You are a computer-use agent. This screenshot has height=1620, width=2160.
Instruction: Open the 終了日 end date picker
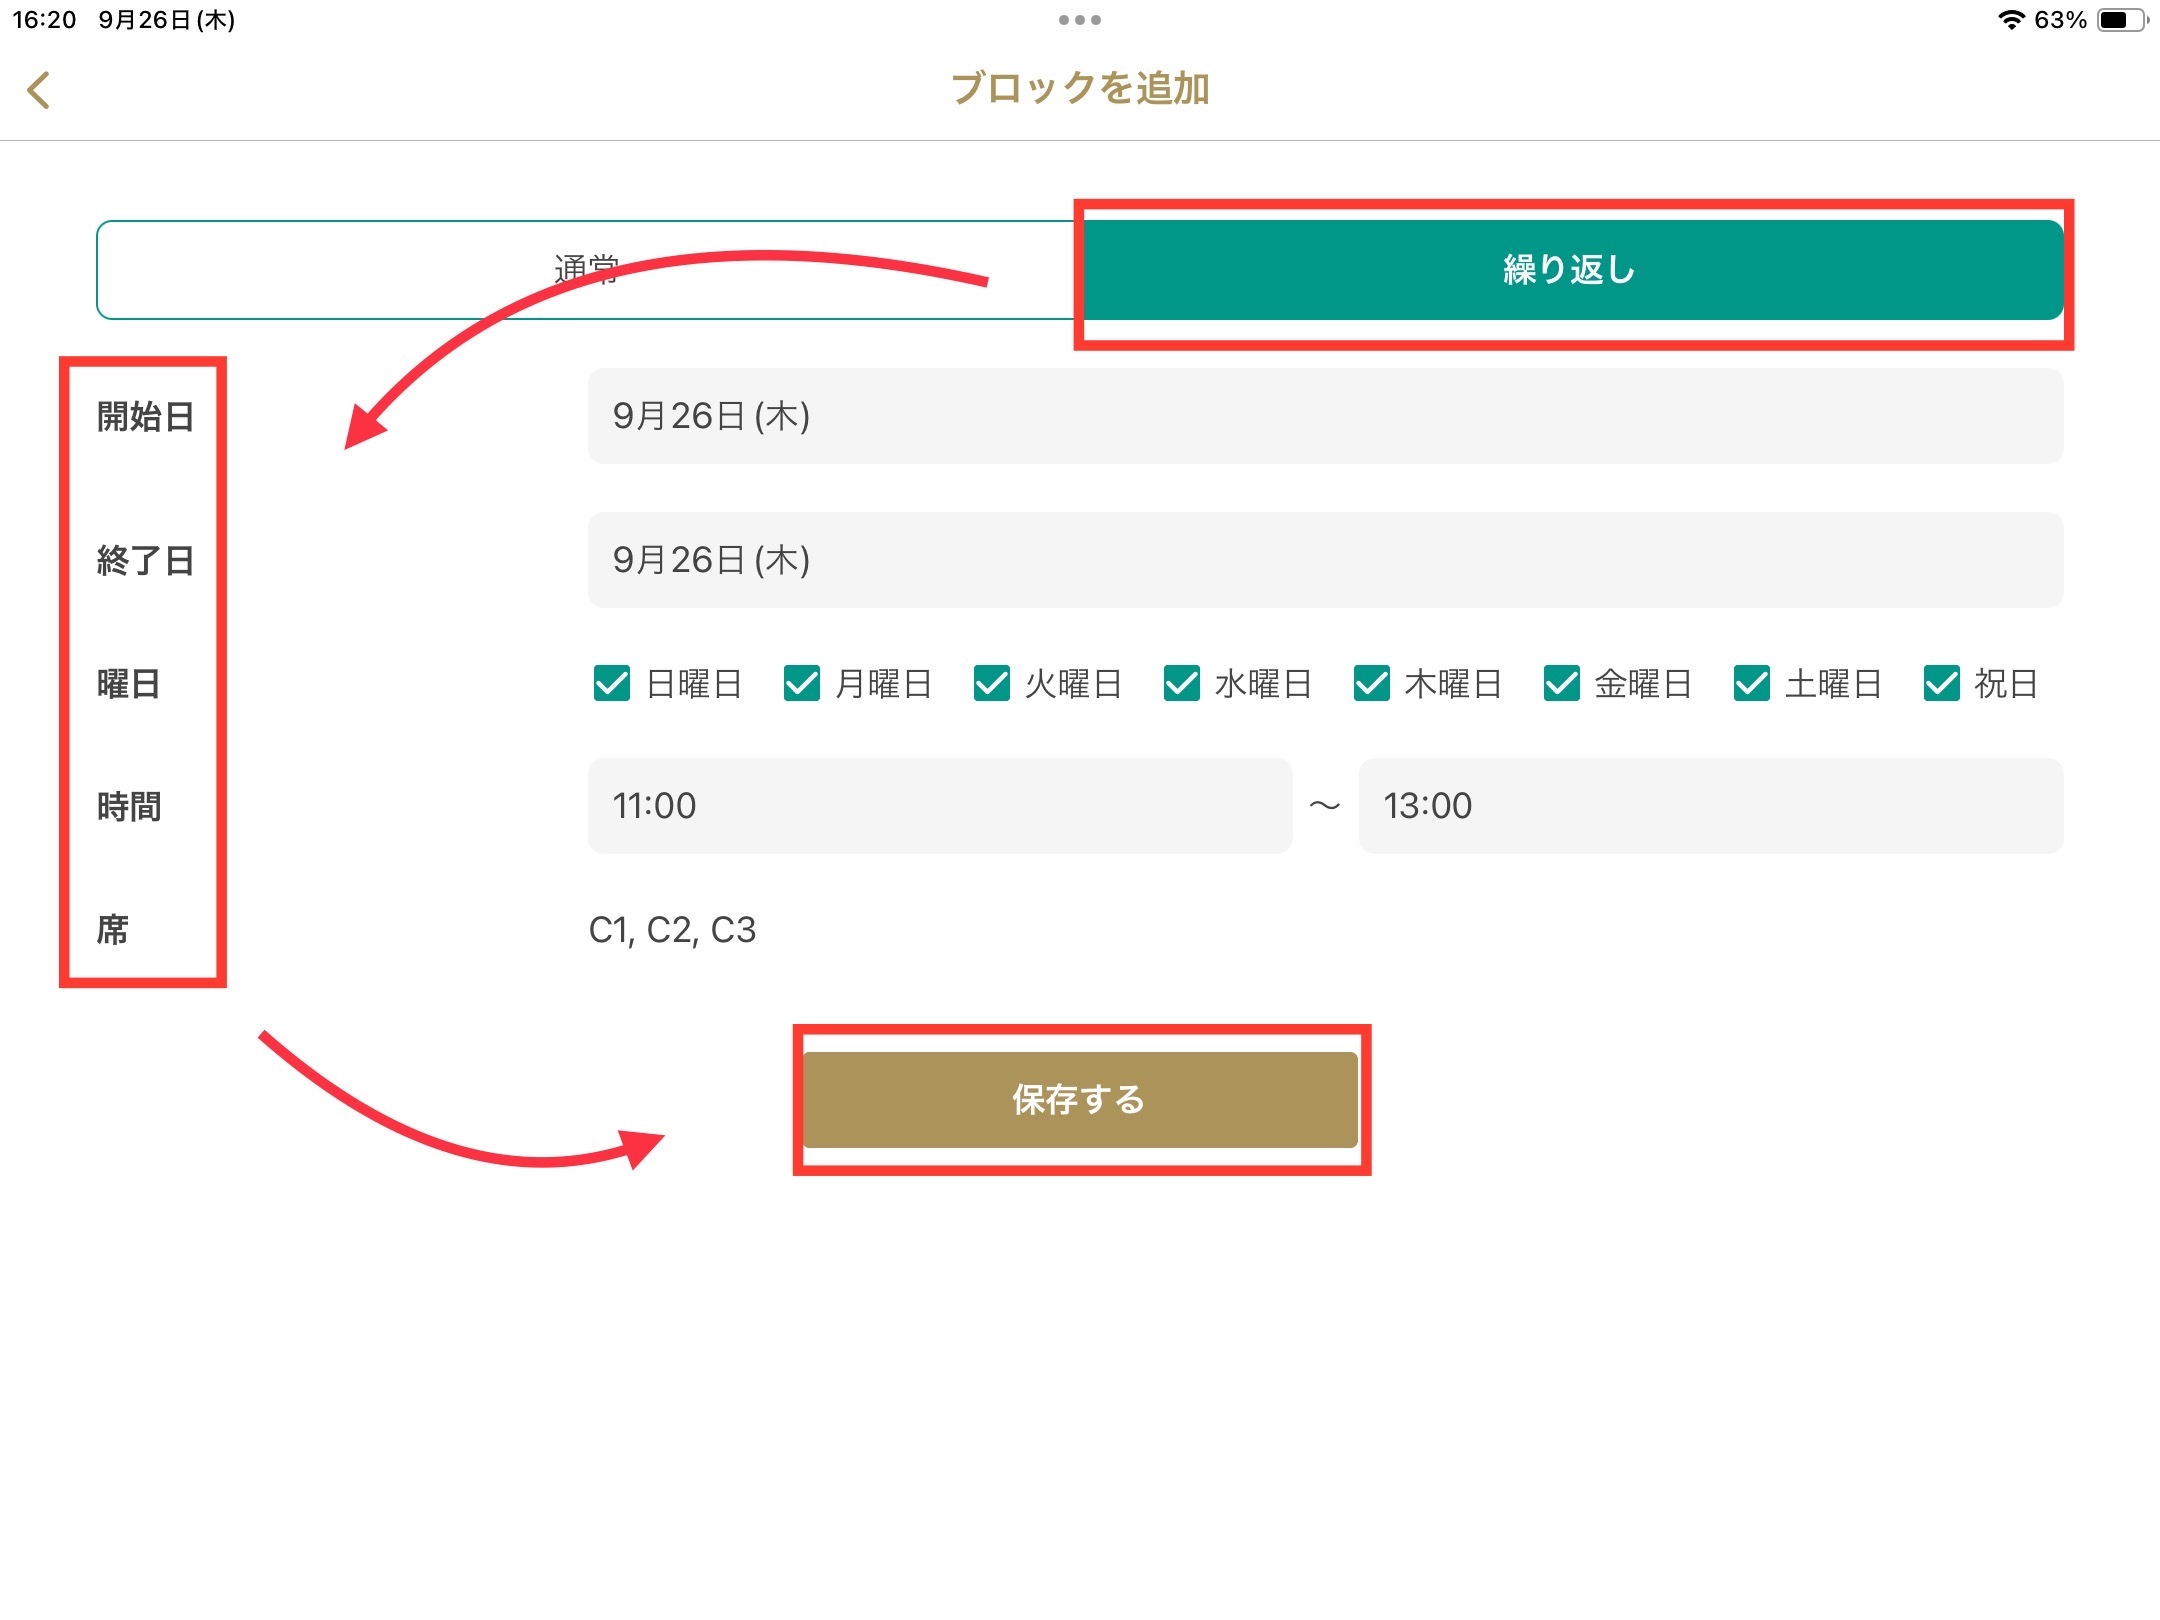(1325, 560)
